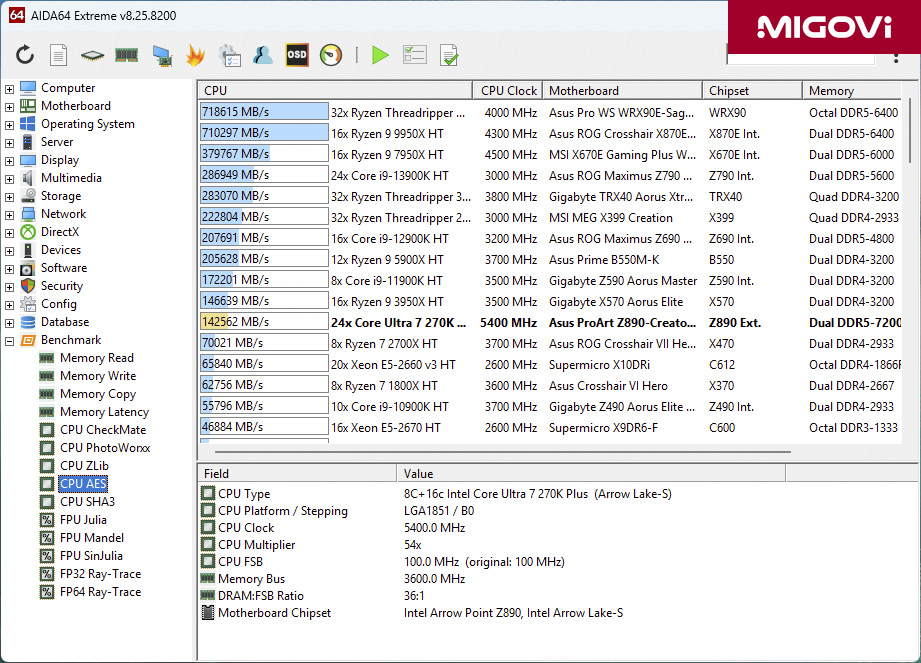
Task: Select the CPU chip icon in the toolbar
Action: (x=92, y=55)
